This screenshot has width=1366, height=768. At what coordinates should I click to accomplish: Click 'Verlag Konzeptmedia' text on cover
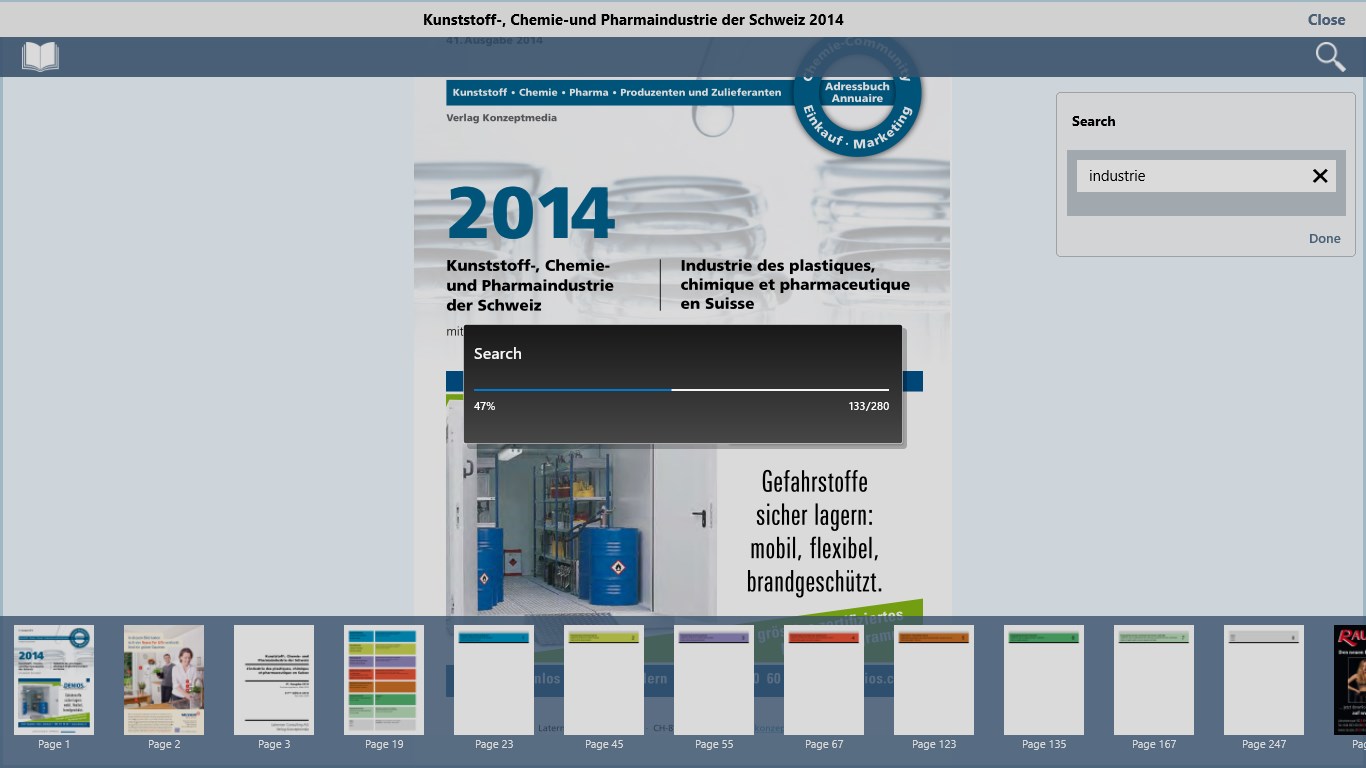[501, 118]
